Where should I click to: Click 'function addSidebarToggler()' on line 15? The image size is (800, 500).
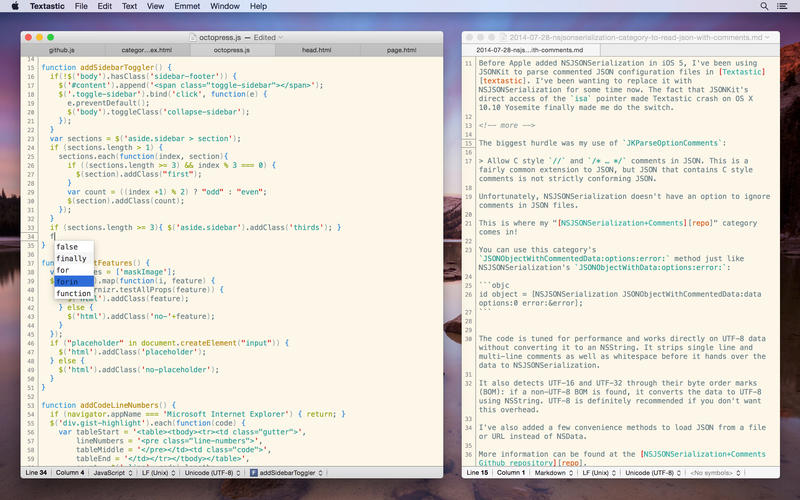coord(103,67)
